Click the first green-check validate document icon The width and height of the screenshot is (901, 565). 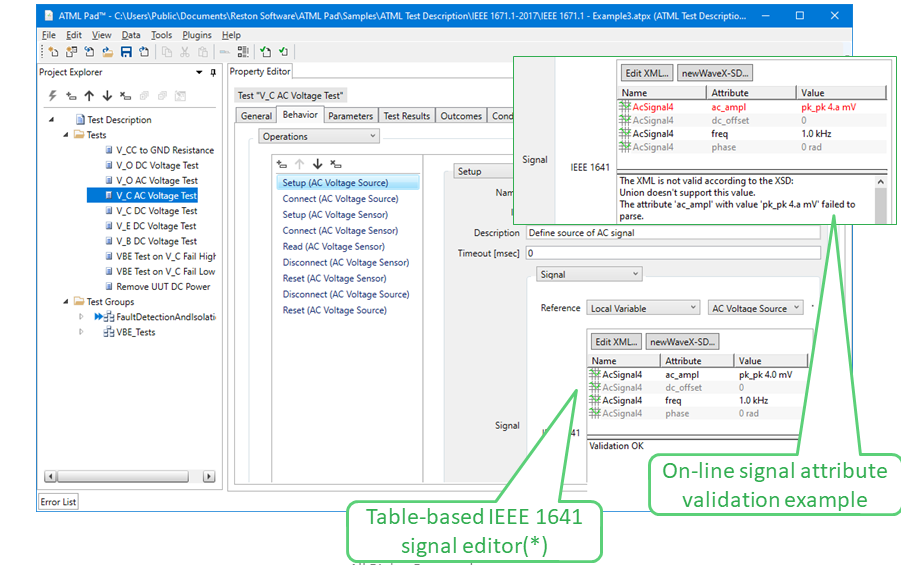pos(265,52)
